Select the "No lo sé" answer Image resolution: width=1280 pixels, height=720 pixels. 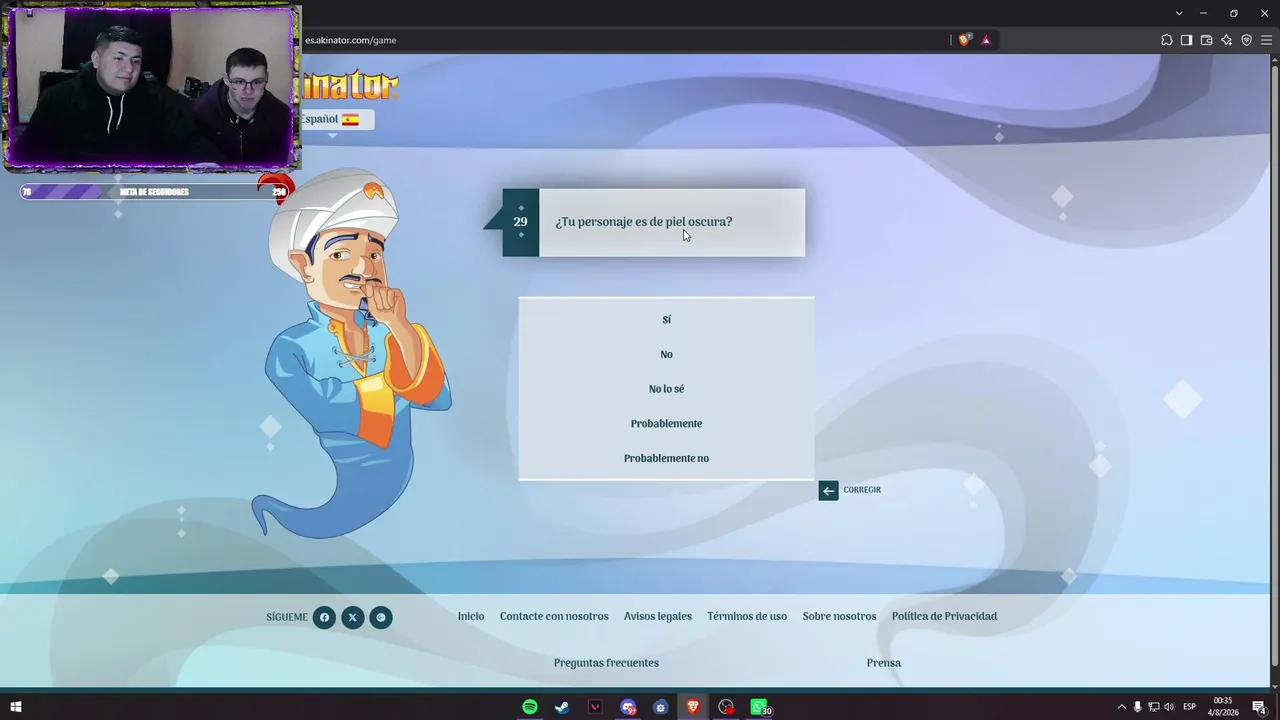point(666,389)
